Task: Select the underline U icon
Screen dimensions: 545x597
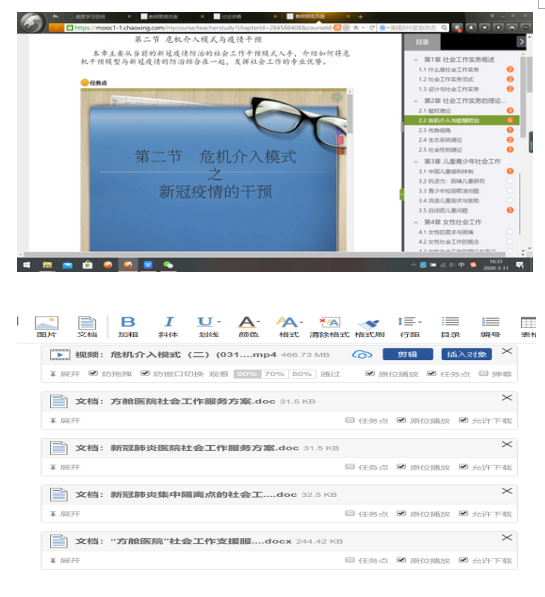Action: tap(205, 322)
